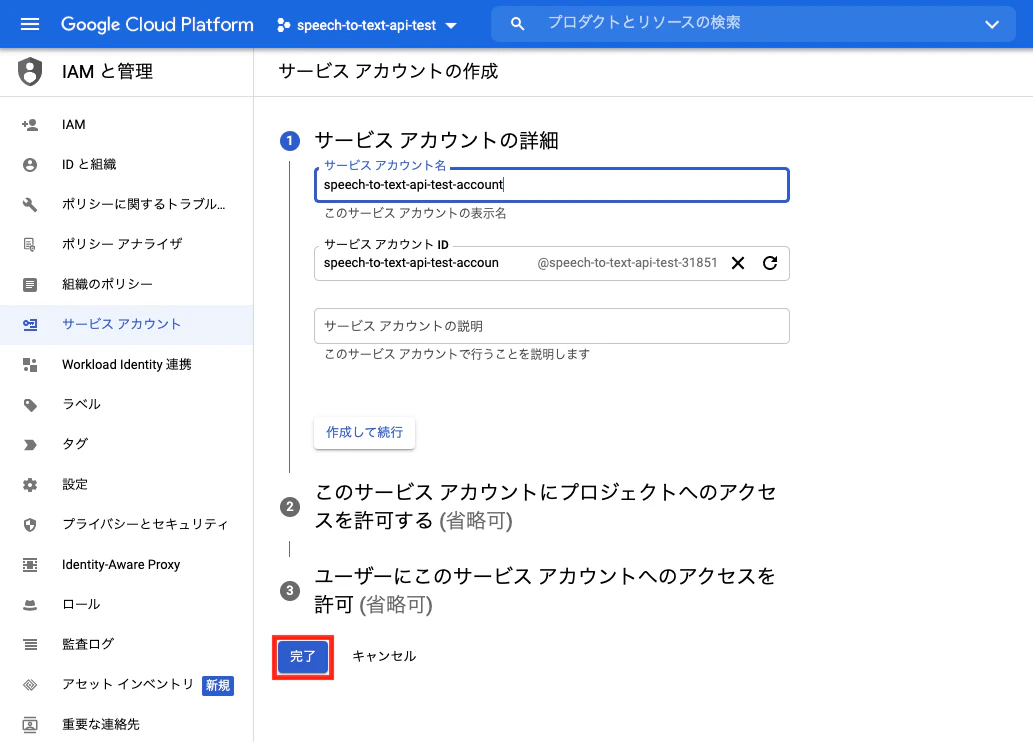
Task: Click the タグ arrow icon
Action: tap(30, 445)
